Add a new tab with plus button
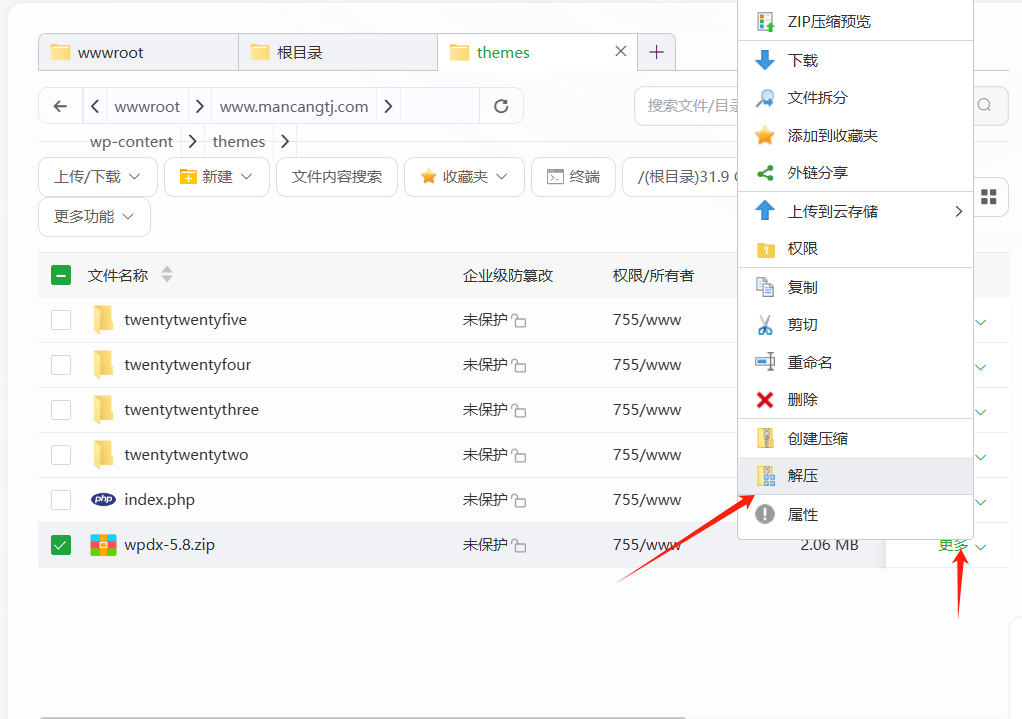Image resolution: width=1022 pixels, height=719 pixels. tap(656, 53)
